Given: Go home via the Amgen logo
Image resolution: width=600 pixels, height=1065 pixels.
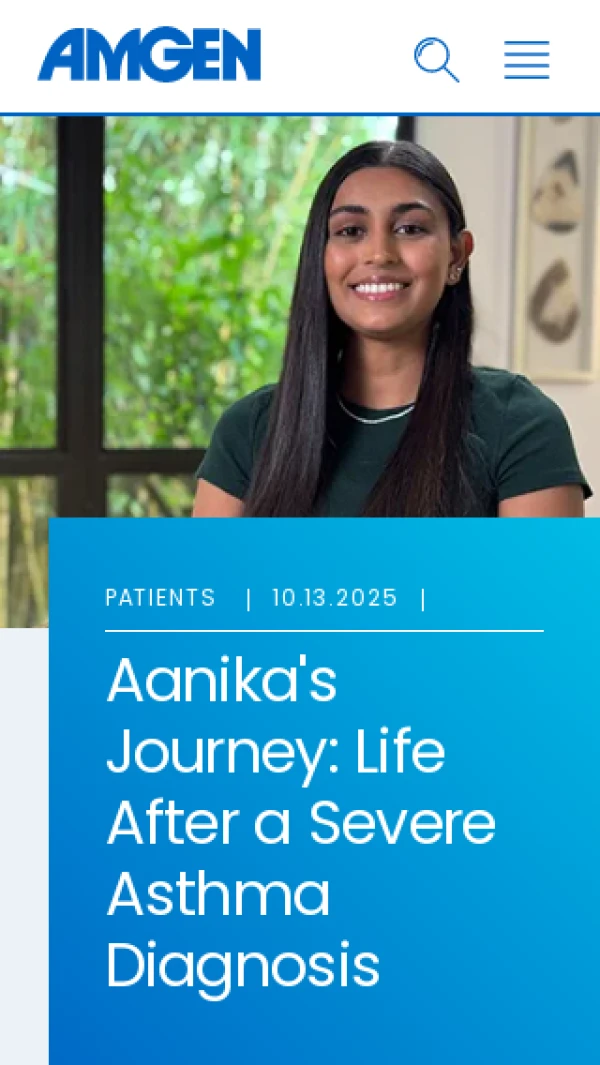Looking at the screenshot, I should point(149,54).
